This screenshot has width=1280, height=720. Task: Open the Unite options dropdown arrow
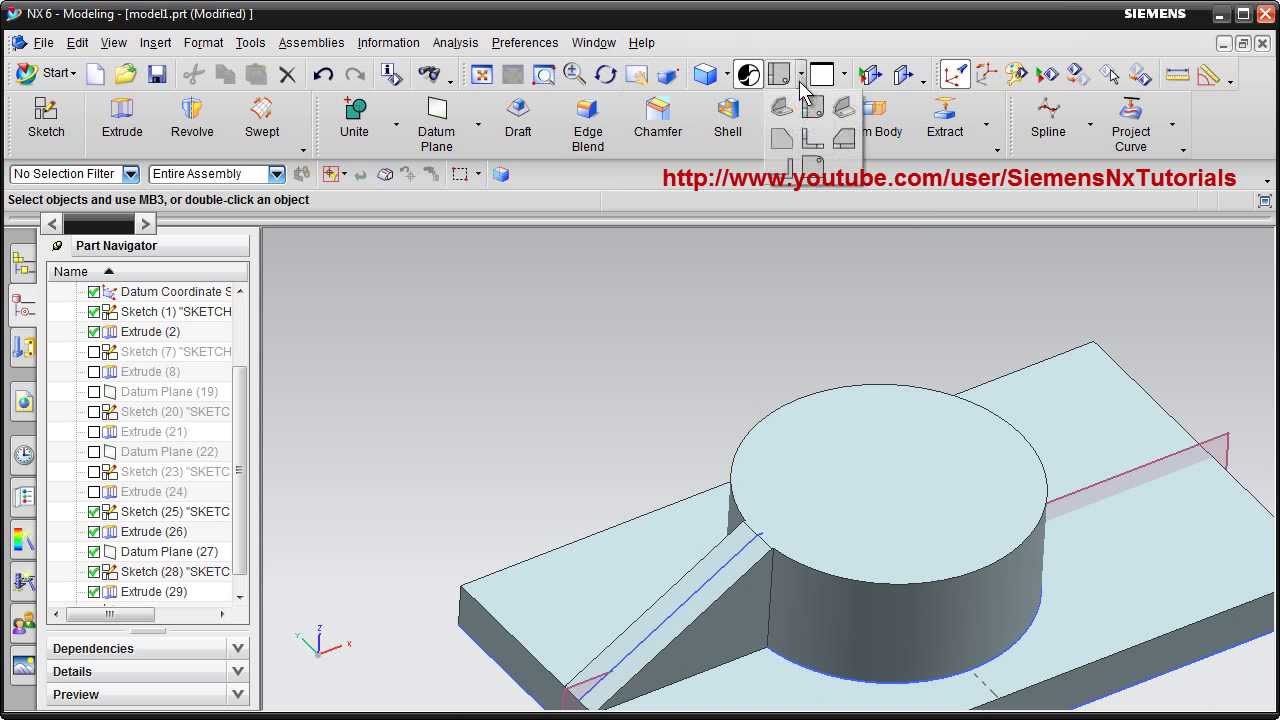[x=396, y=125]
